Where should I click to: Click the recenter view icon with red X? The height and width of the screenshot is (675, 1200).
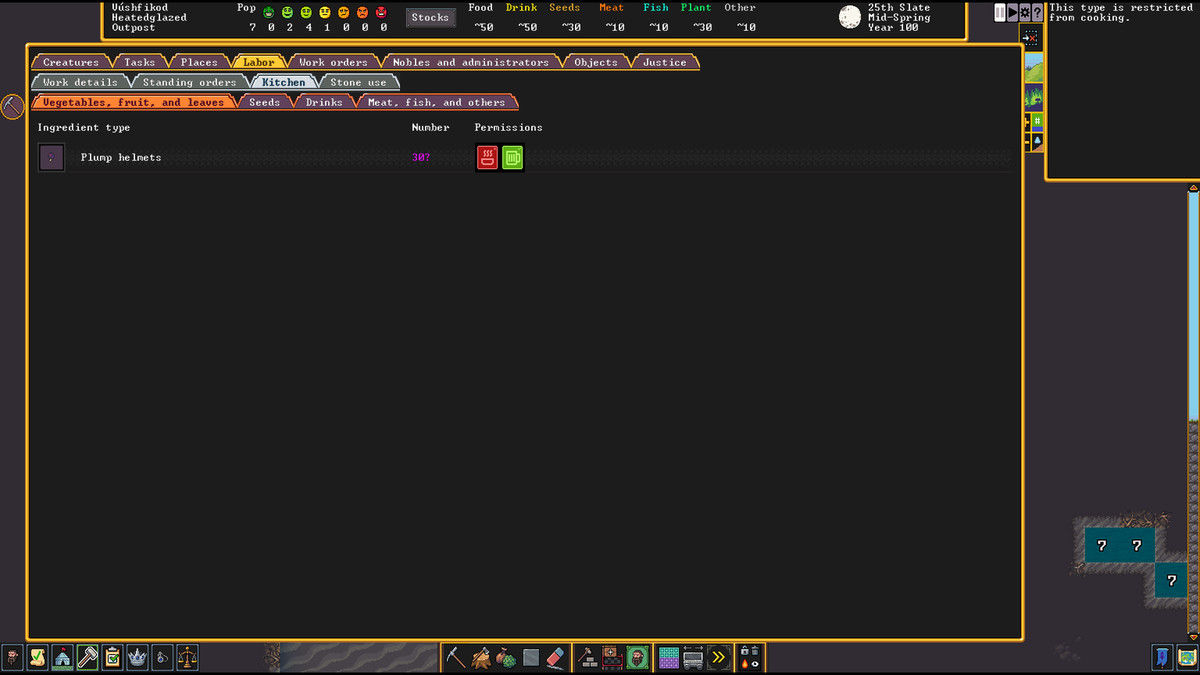click(1033, 38)
